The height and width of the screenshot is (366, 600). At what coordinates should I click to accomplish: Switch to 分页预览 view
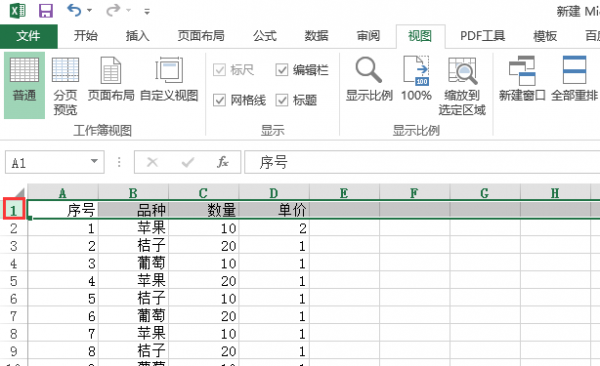pos(65,85)
